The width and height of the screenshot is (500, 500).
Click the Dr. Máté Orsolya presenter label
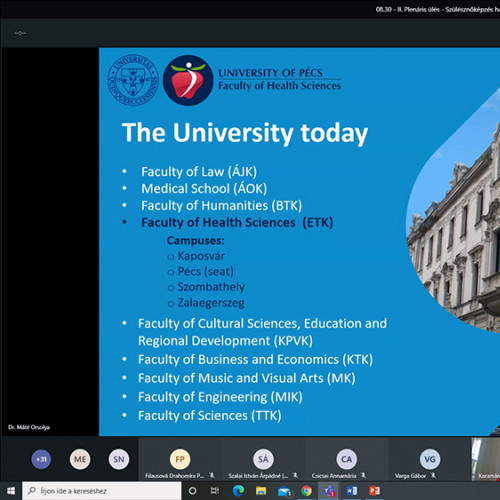(29, 427)
